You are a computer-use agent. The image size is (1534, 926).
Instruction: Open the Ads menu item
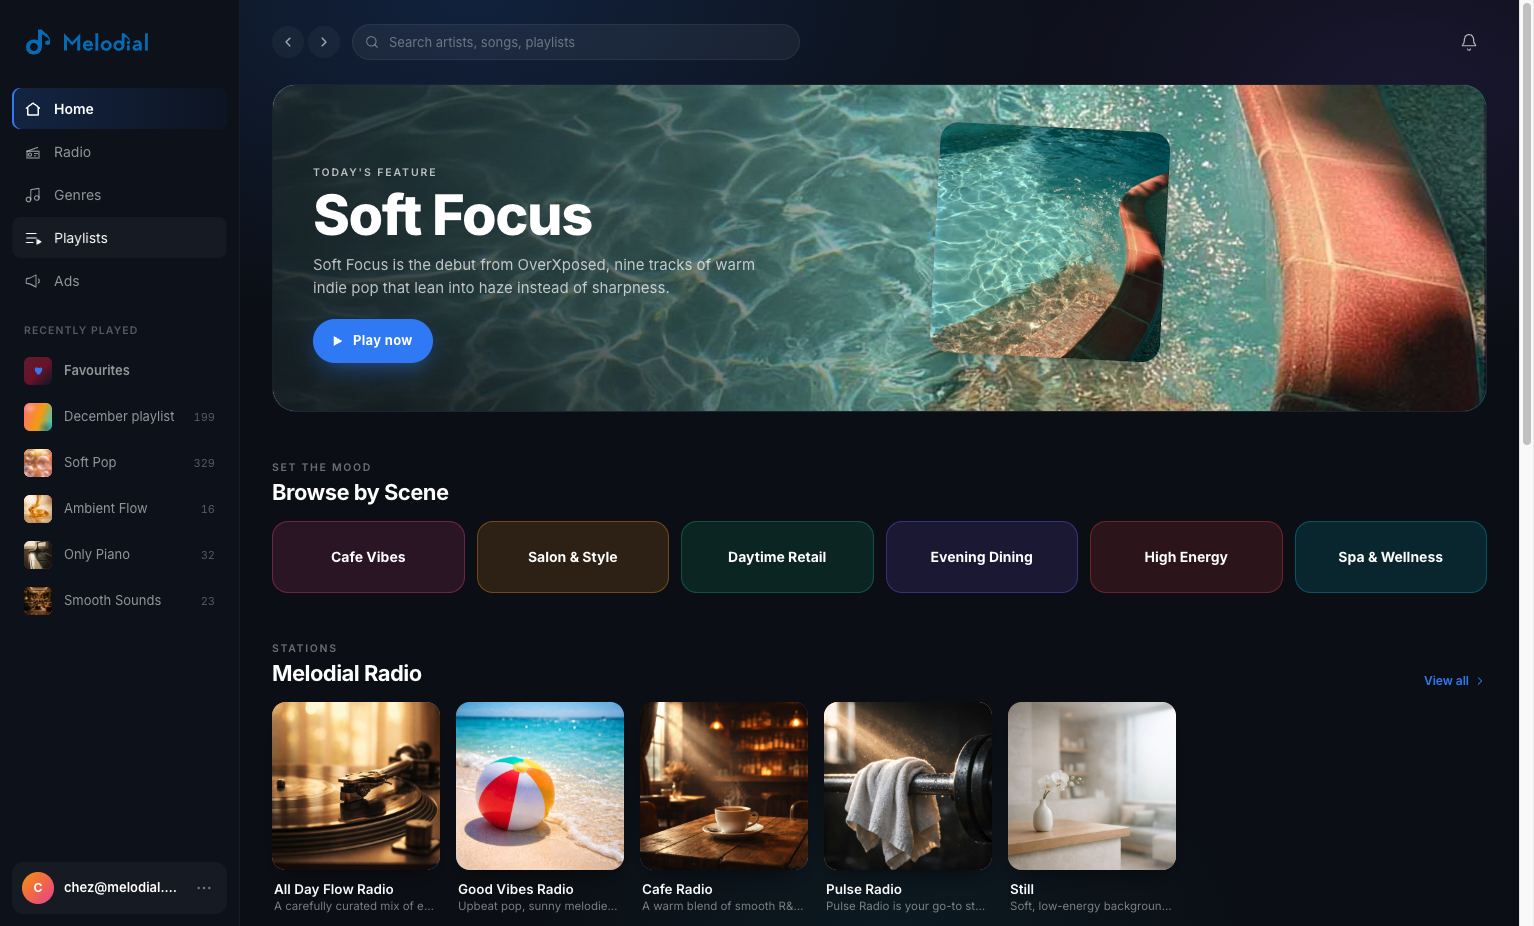coord(120,281)
